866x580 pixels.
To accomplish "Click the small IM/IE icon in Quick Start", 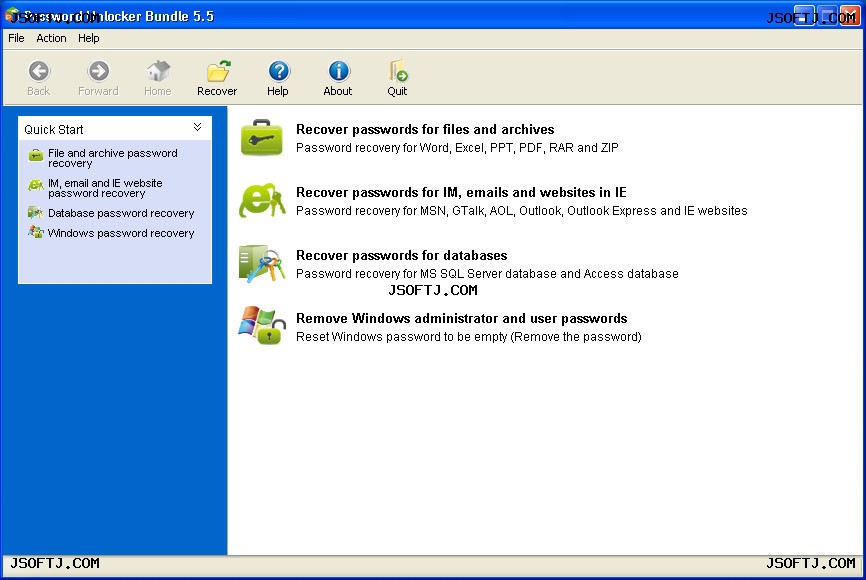I will click(35, 184).
